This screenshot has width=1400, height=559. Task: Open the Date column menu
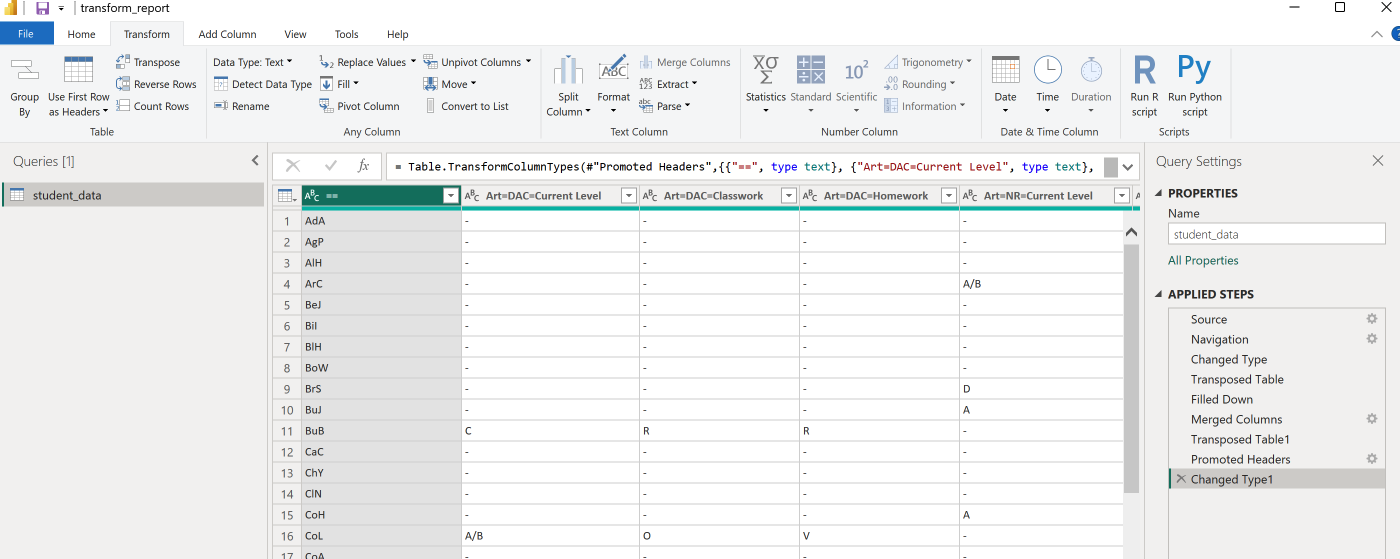(x=1005, y=84)
